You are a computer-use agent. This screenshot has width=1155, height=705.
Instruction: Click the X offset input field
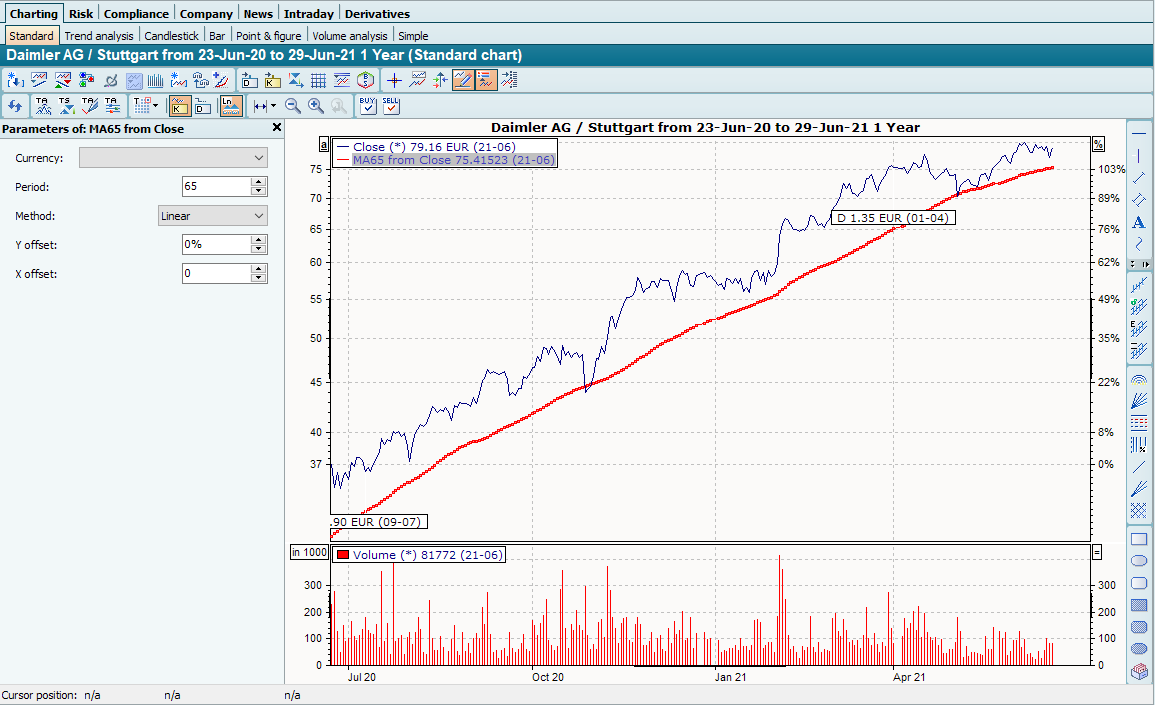click(x=215, y=274)
